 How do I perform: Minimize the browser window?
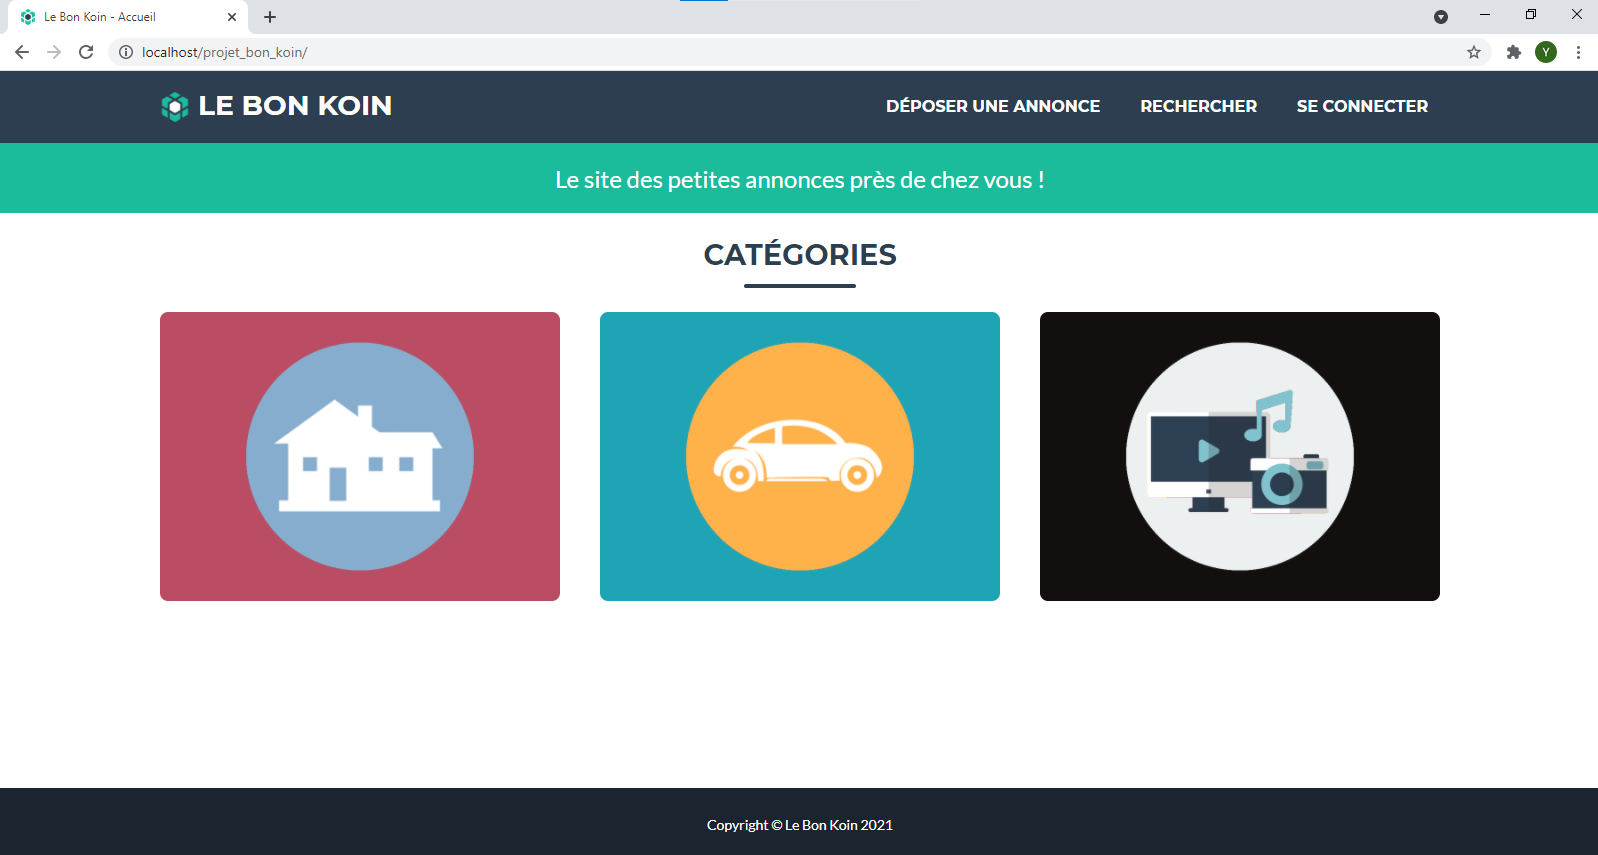point(1485,15)
